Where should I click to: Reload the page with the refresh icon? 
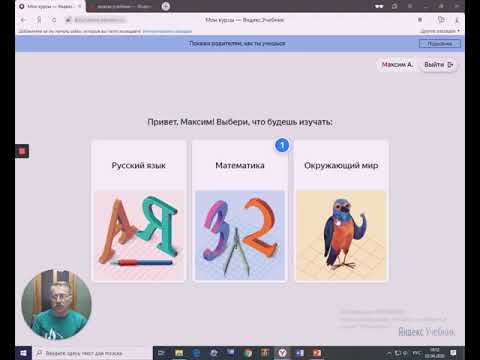[54, 20]
